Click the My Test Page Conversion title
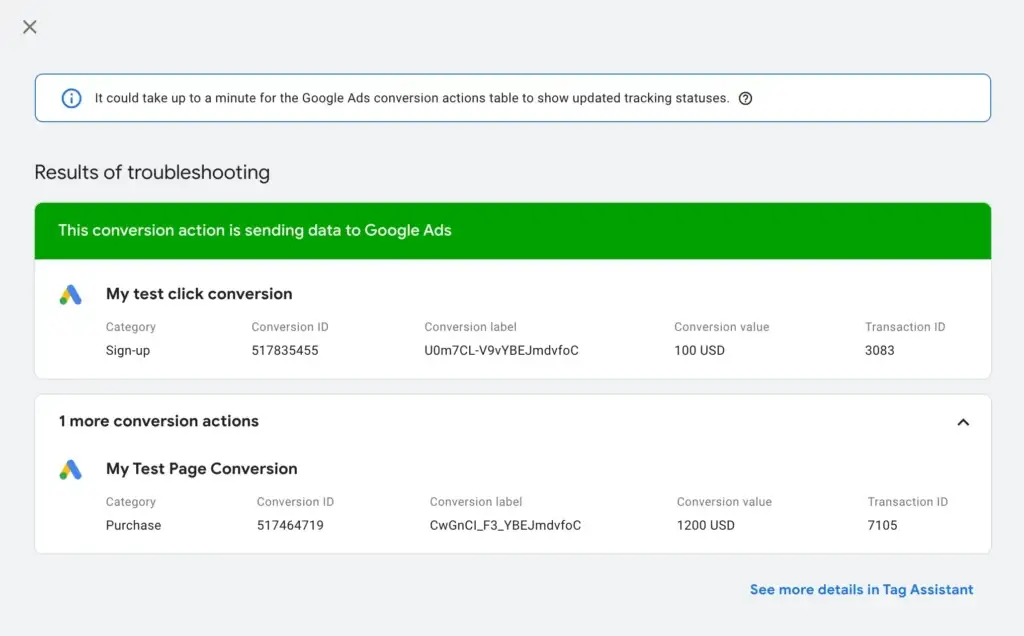 (x=202, y=468)
